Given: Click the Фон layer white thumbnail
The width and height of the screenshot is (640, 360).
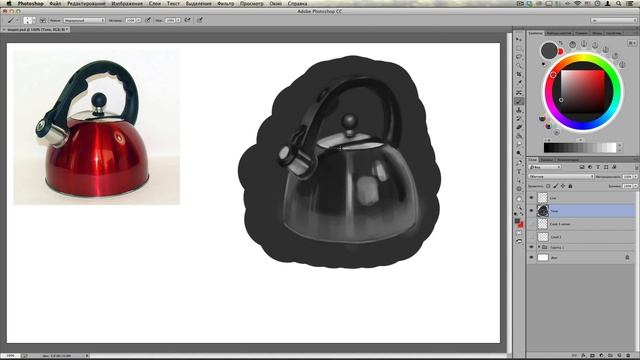Looking at the screenshot, I should (543, 258).
